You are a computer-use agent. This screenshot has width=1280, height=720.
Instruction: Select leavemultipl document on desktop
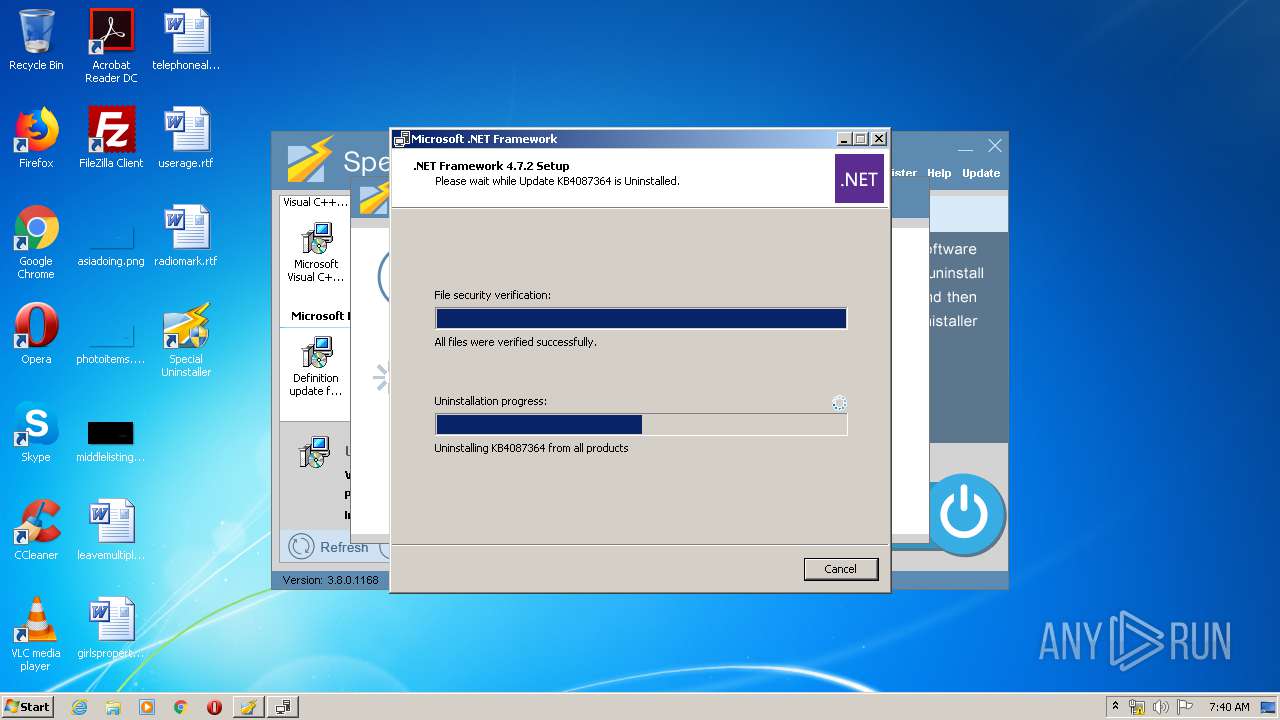(x=111, y=530)
